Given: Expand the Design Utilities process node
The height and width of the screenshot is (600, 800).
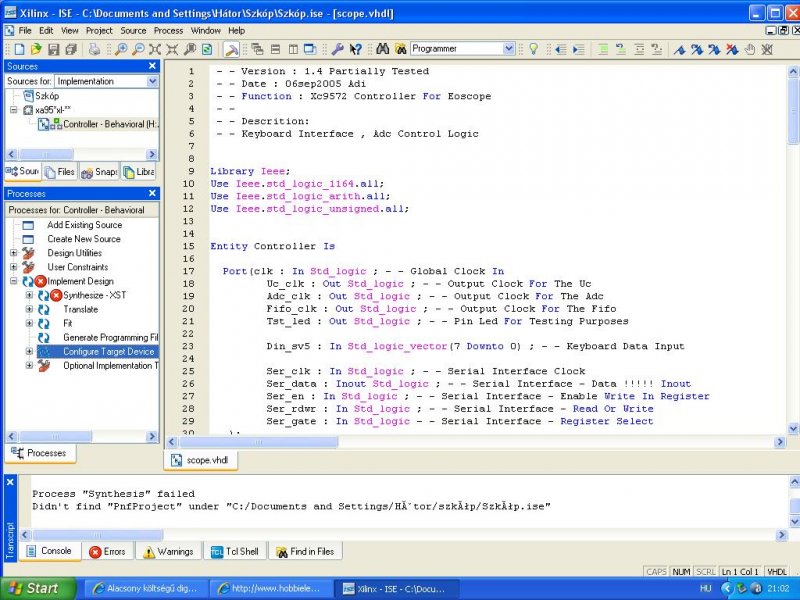Looking at the screenshot, I should pos(14,253).
